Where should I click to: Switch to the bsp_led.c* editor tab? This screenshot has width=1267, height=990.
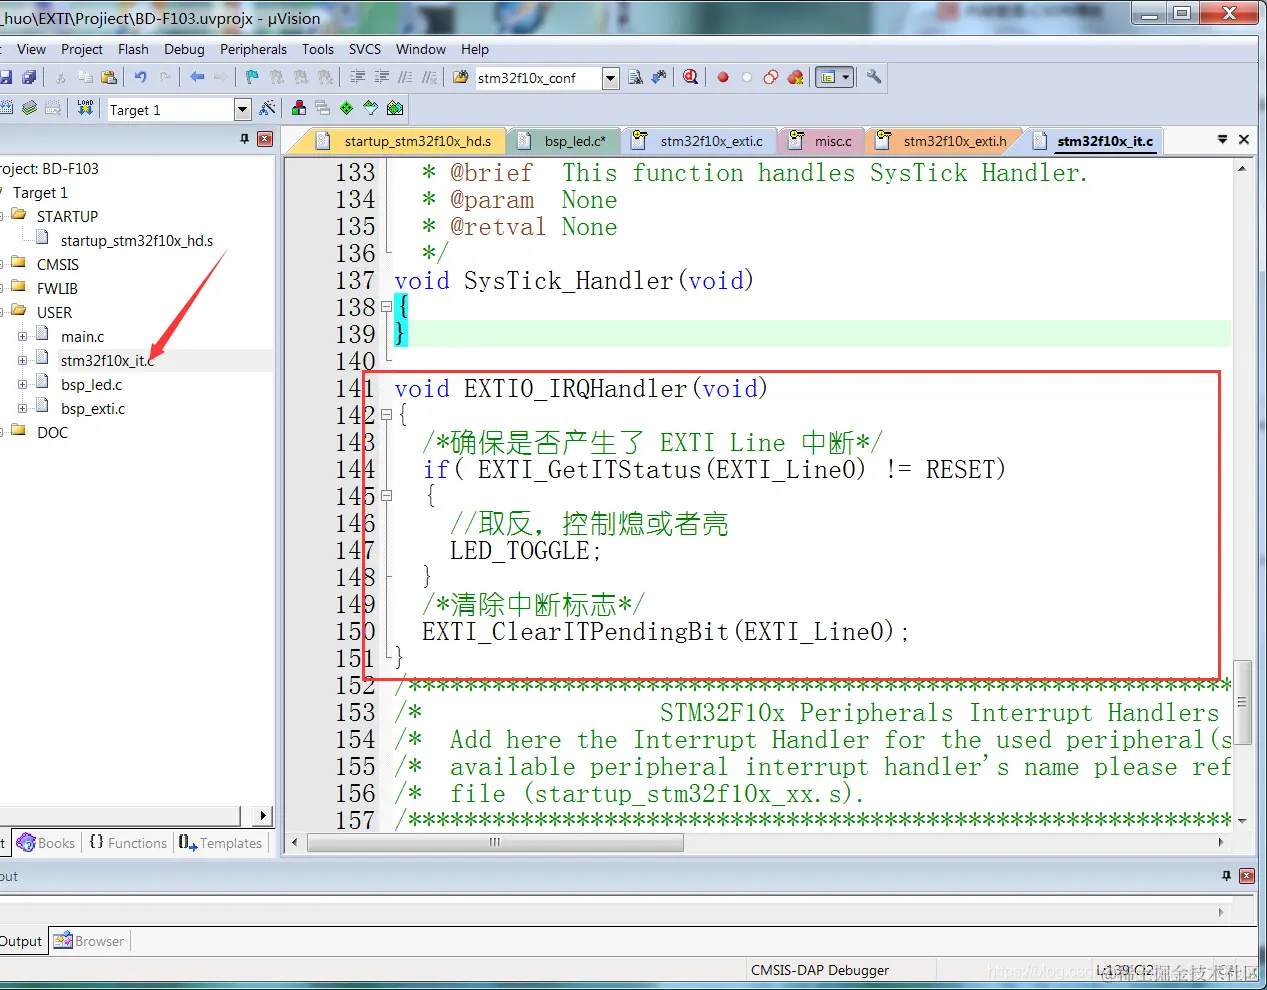coord(565,141)
